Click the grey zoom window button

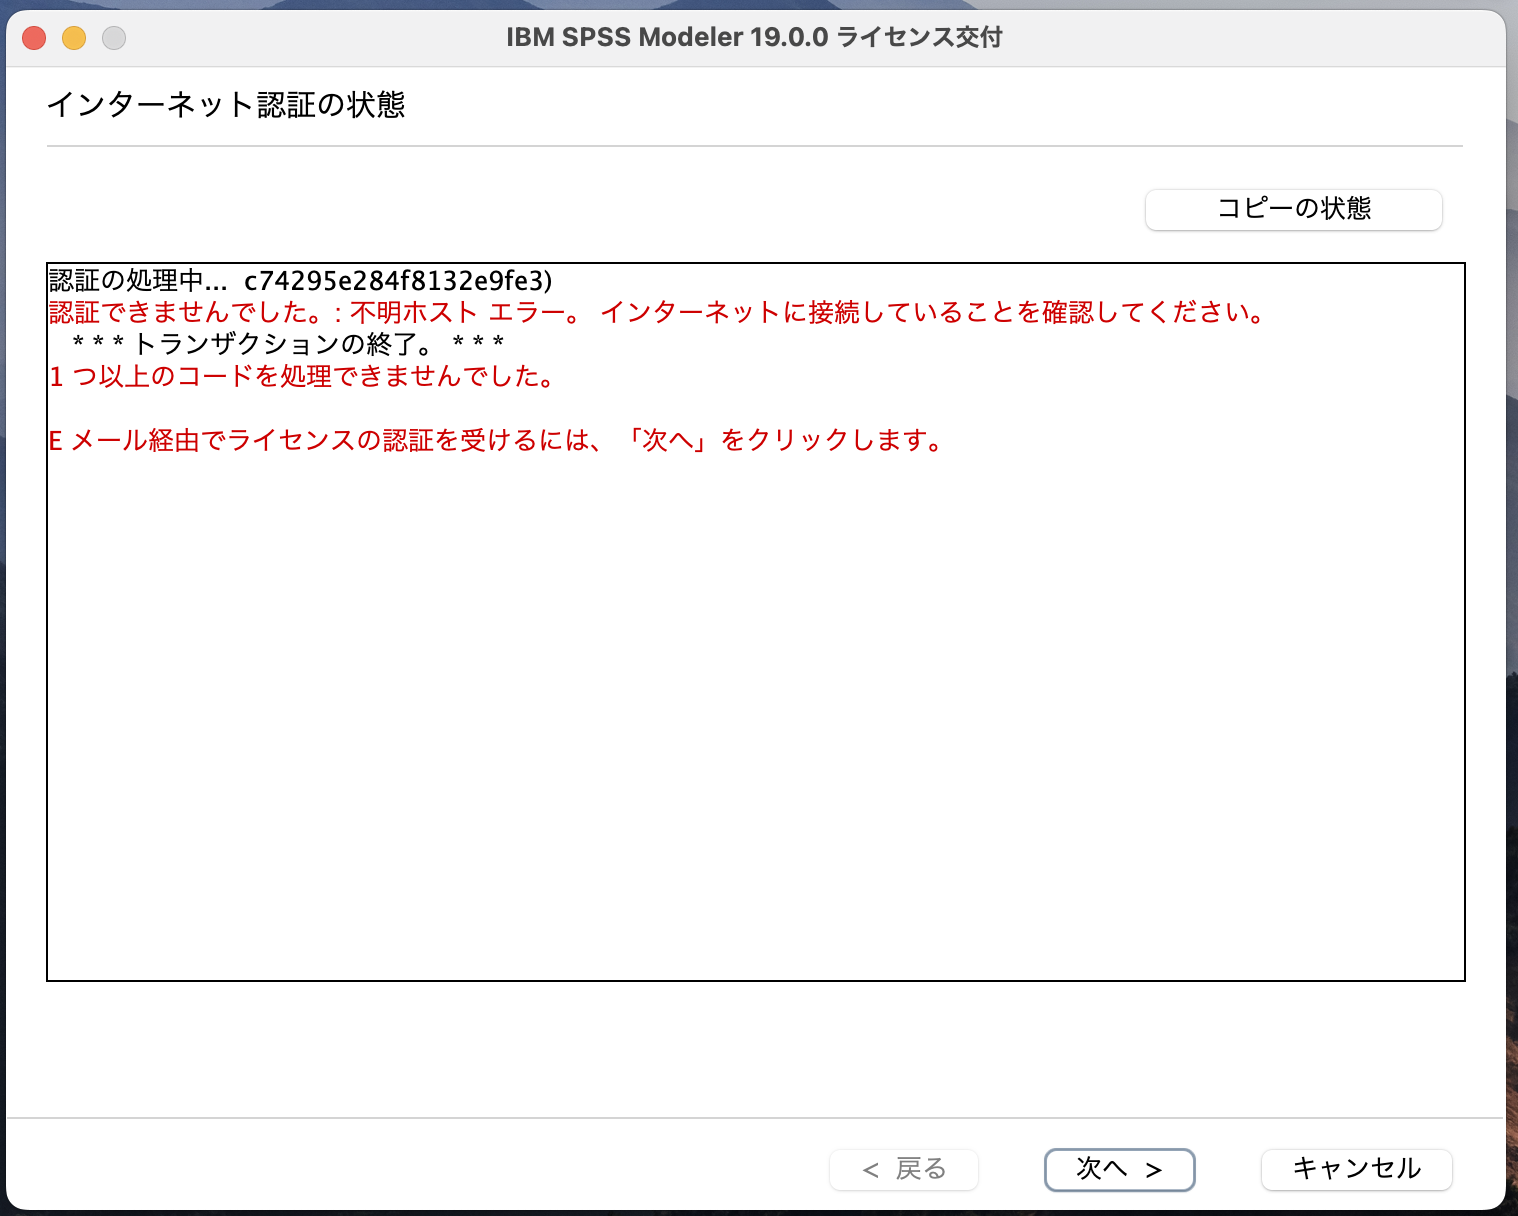114,38
